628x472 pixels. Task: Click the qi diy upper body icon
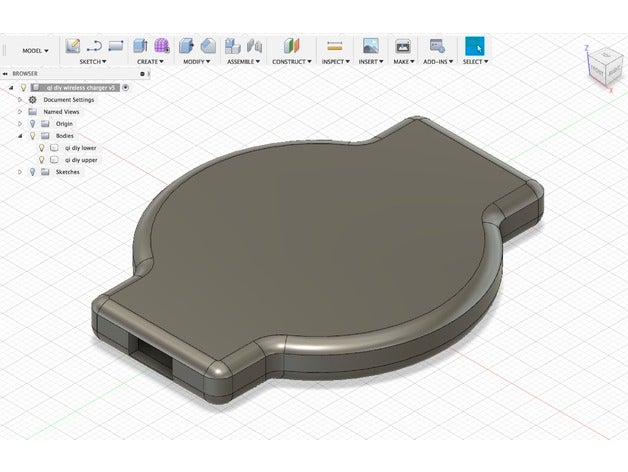[x=54, y=160]
